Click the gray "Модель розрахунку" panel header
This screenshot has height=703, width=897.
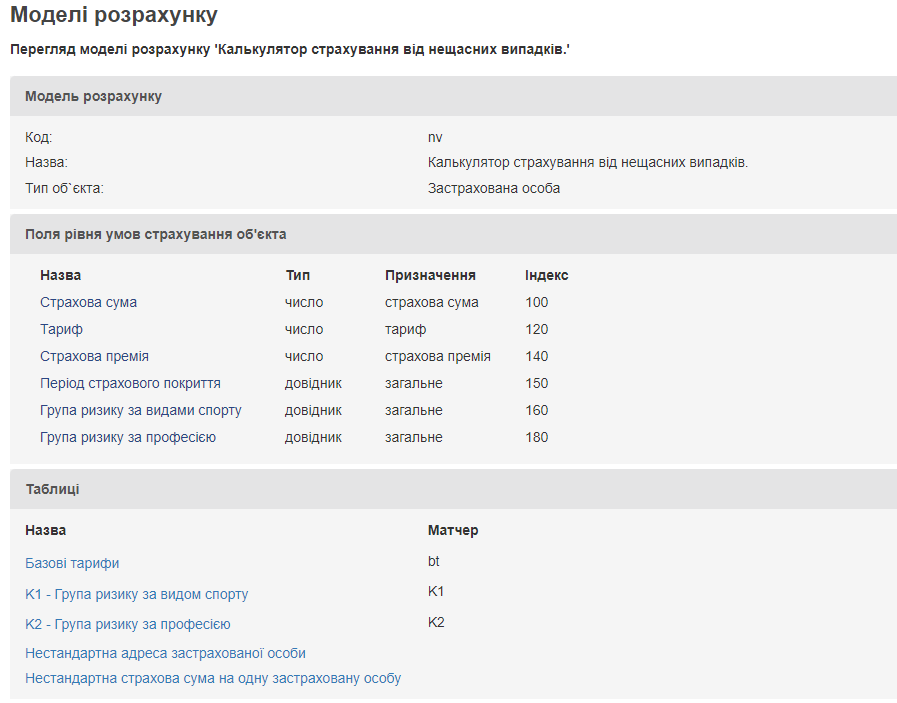pyautogui.click(x=93, y=96)
